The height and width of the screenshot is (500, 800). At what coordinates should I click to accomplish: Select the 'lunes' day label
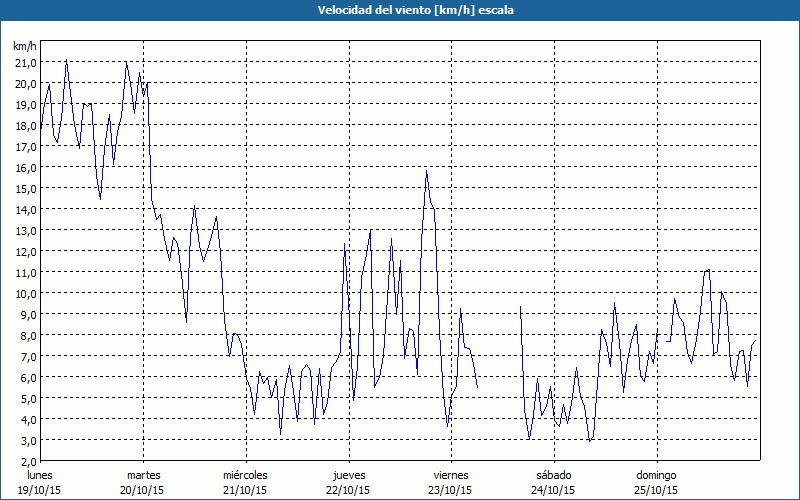coord(40,474)
